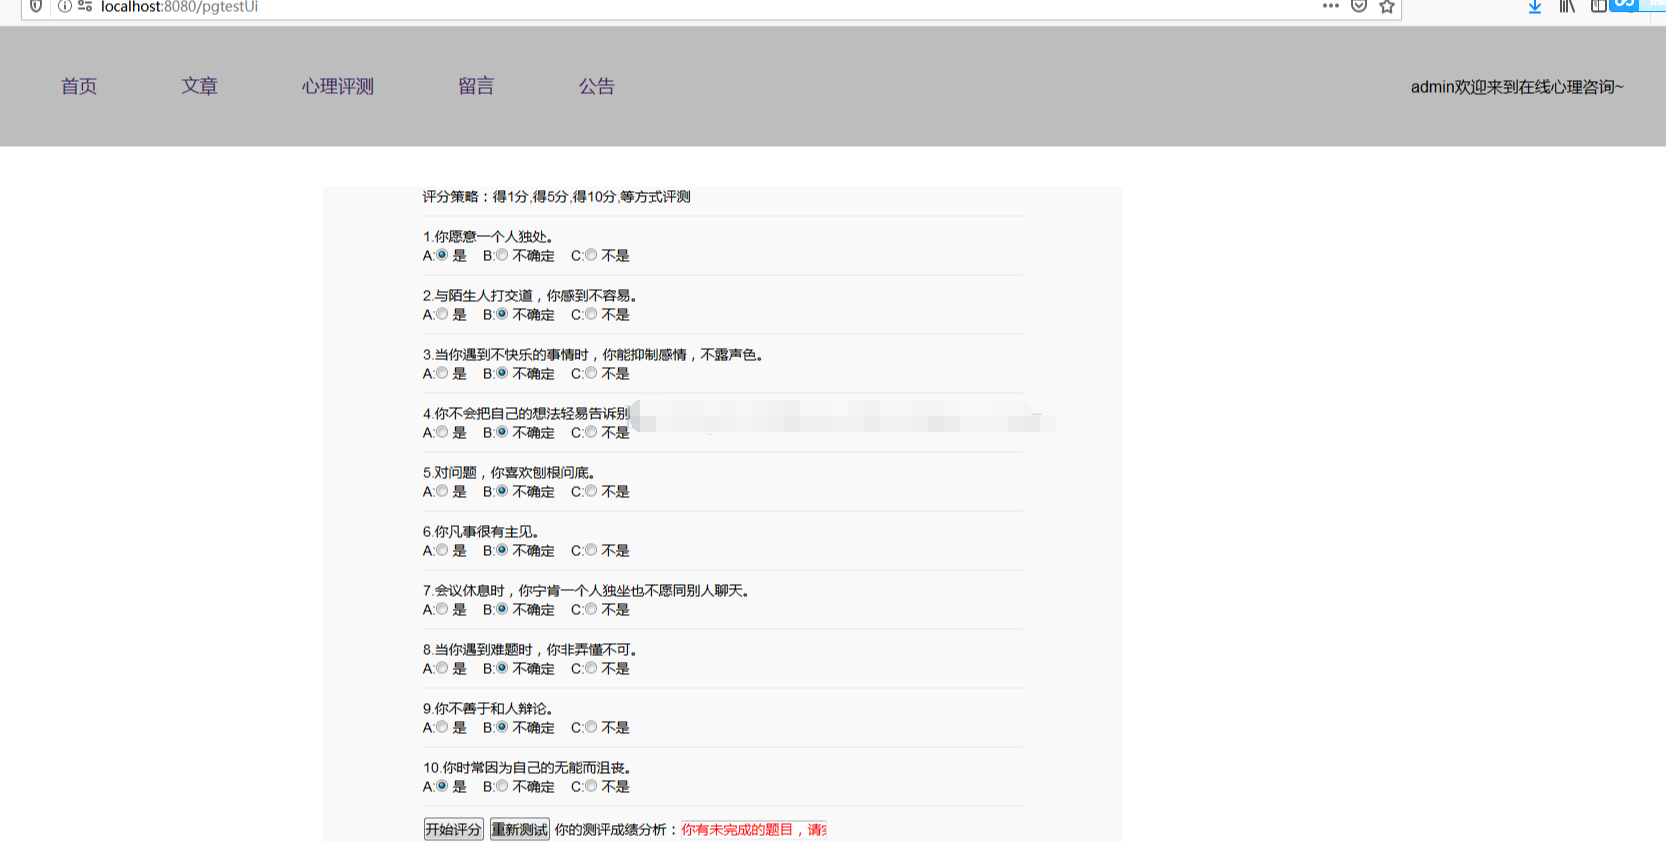
Task: Open the page actions three-dot menu
Action: 1330,6
